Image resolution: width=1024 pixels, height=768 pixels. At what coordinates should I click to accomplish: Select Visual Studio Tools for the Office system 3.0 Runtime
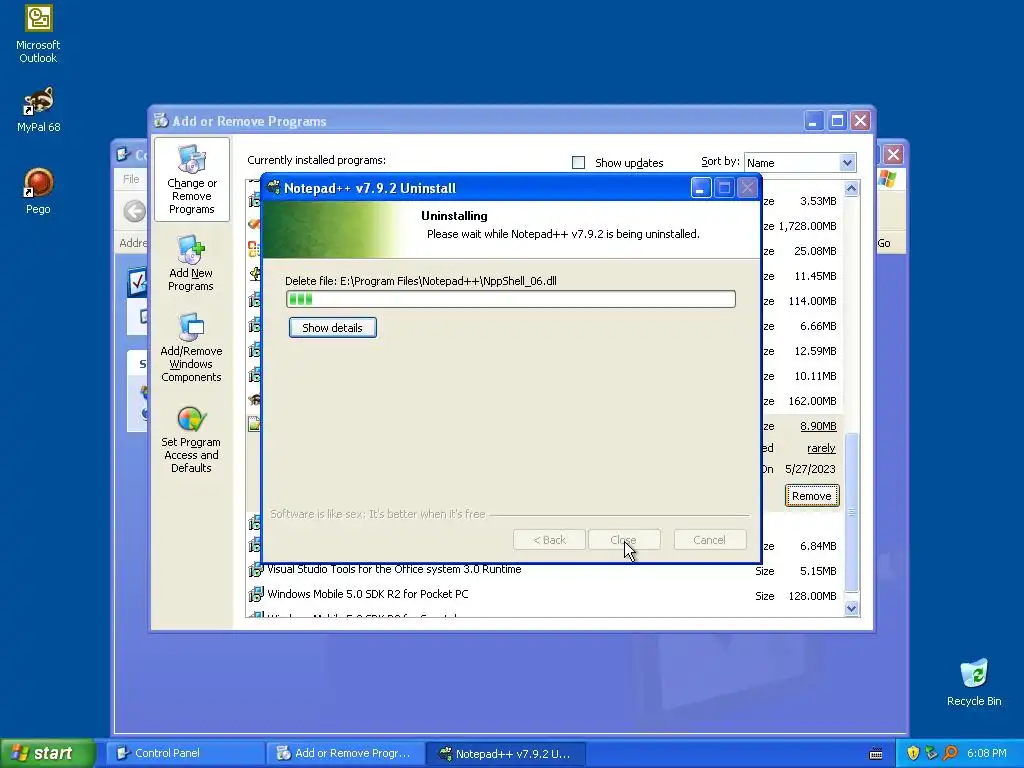coord(394,569)
